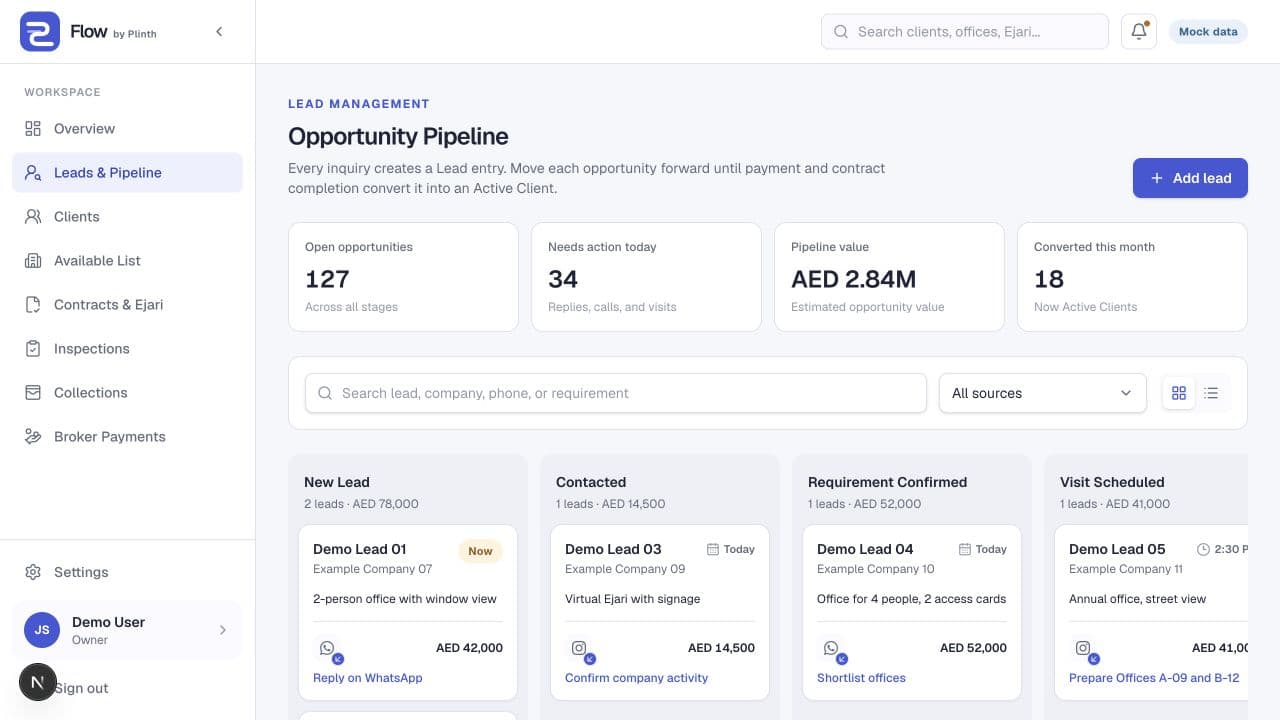Click the Pipeline value card
The image size is (1280, 720).
tap(889, 277)
